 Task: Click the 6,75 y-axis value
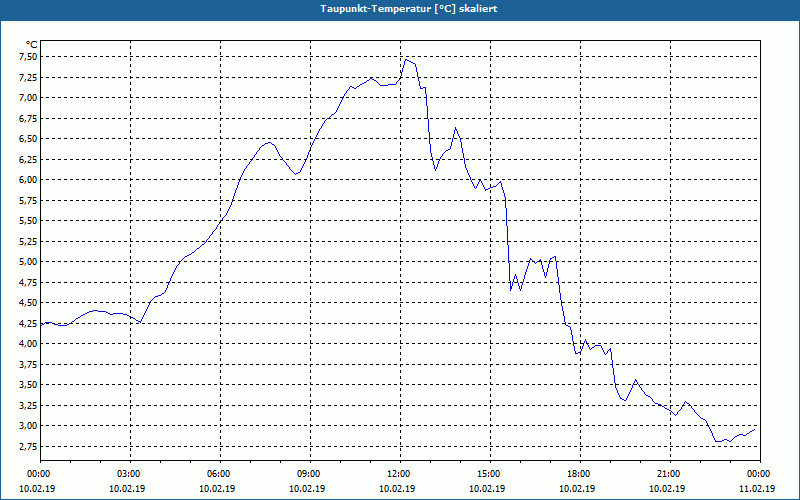click(28, 118)
